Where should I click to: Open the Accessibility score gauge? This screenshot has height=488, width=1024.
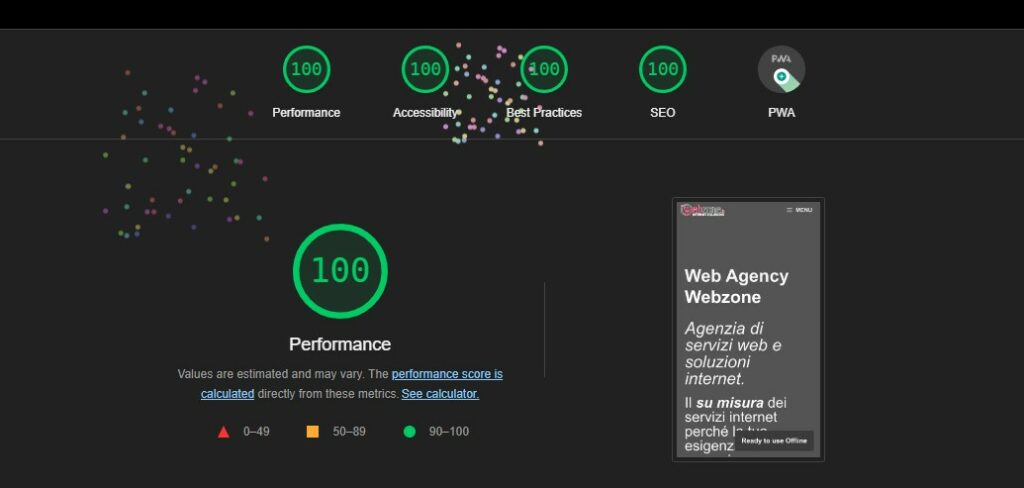tap(425, 69)
